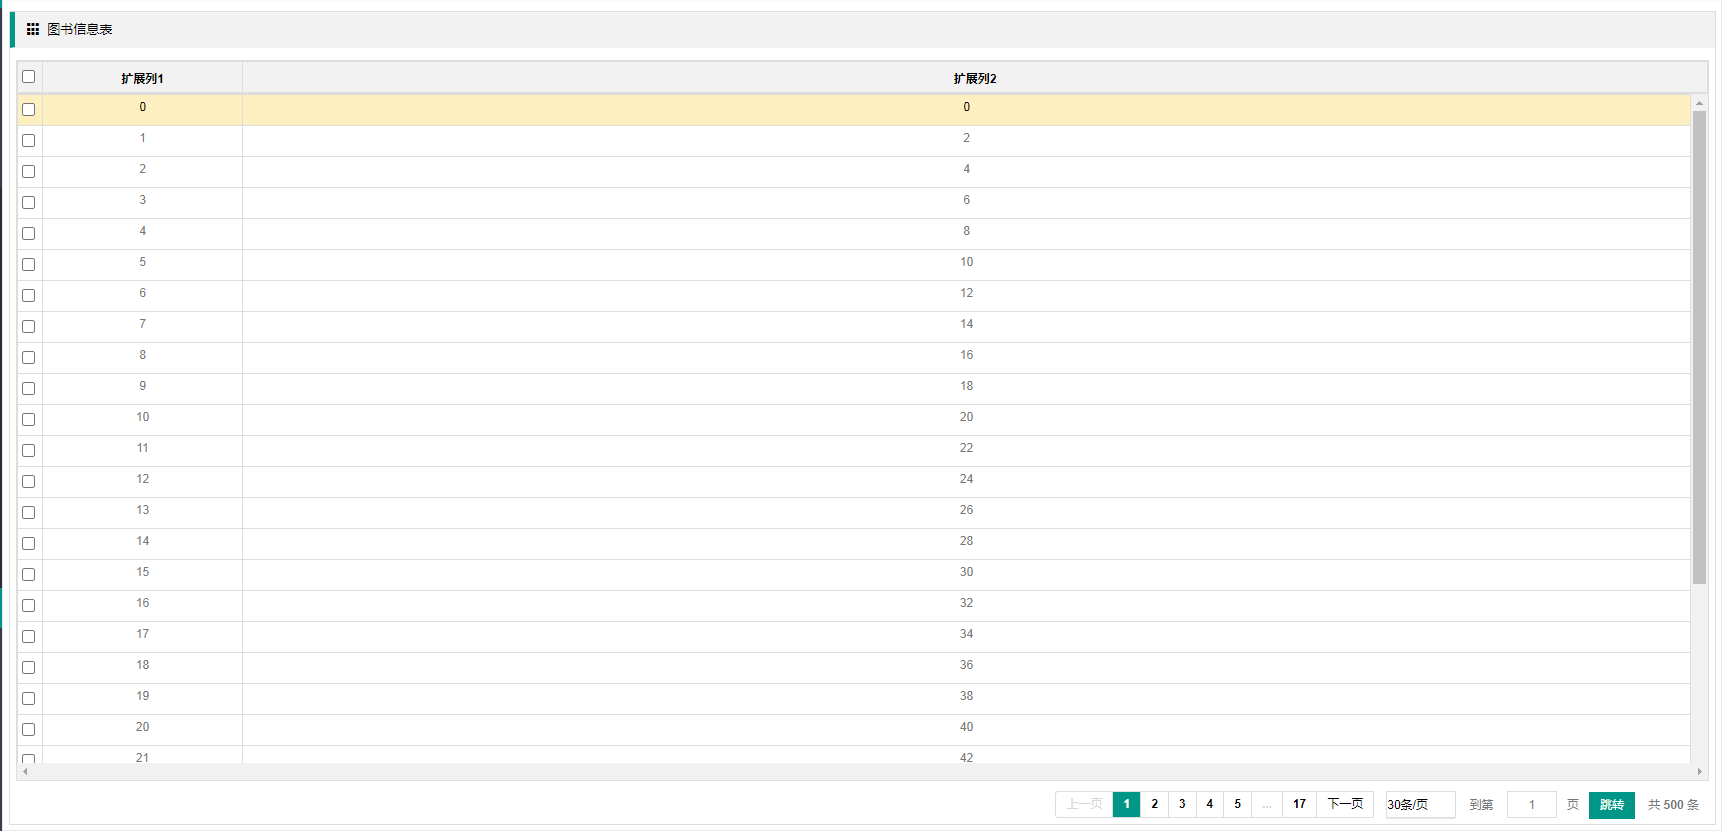Click the grid icon beside 图书信息表

[x=33, y=30]
